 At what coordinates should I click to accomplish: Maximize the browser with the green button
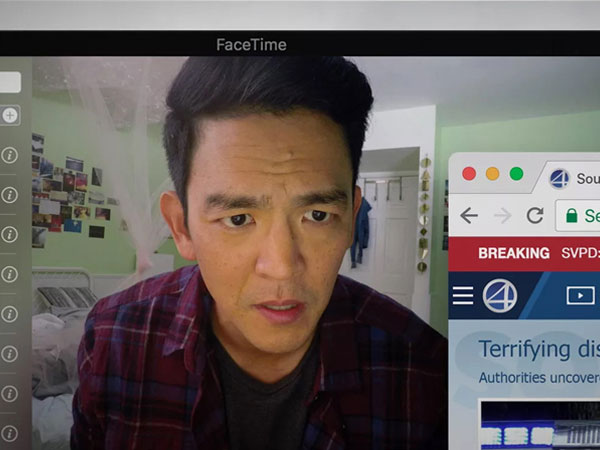[516, 174]
